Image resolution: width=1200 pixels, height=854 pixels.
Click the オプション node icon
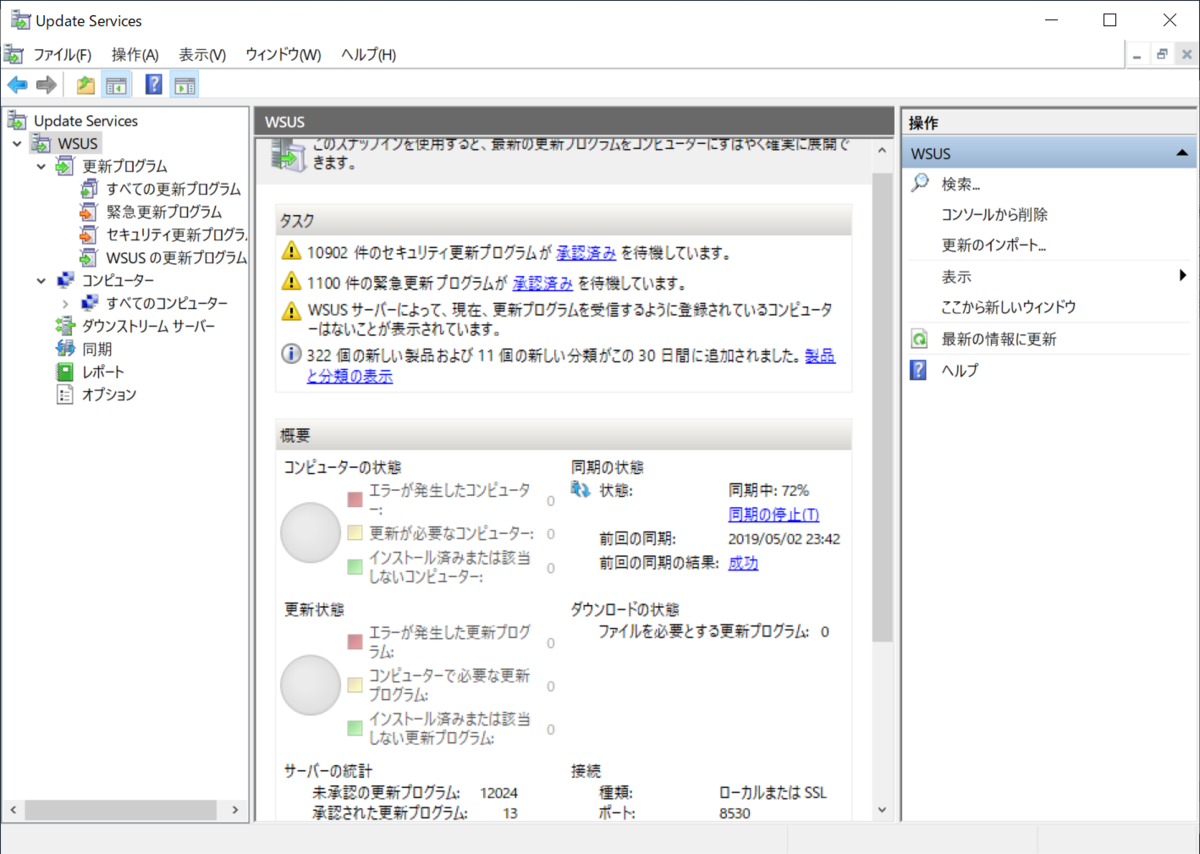[66, 395]
